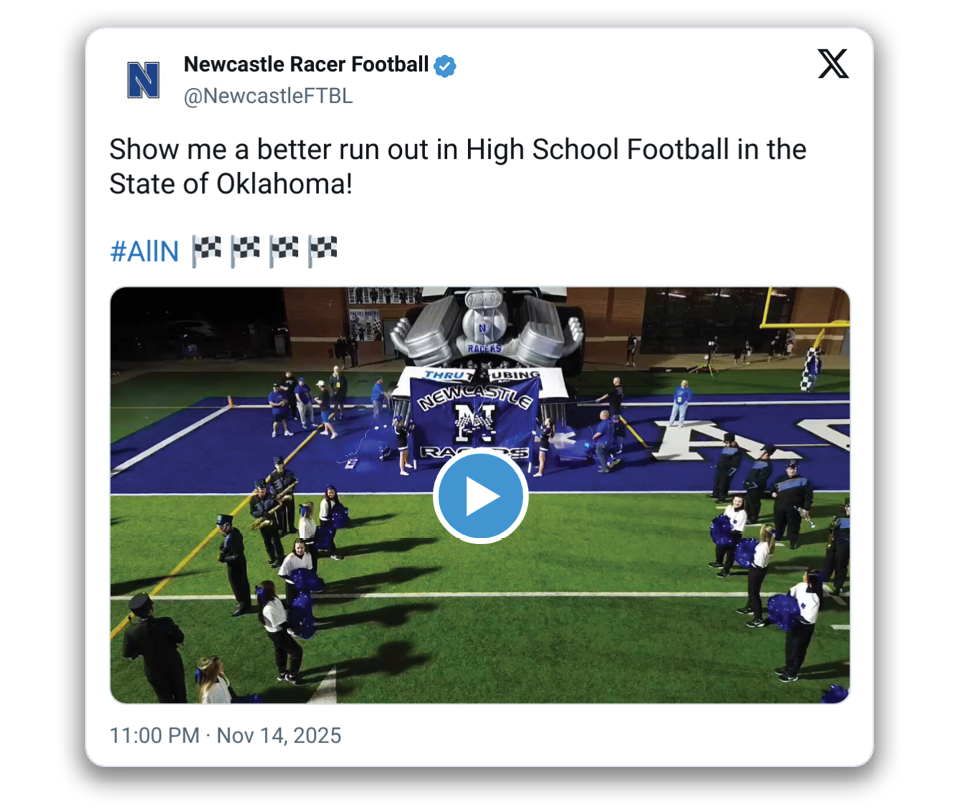Click the last checkered flag emoji
This screenshot has height=810, width=959.
[322, 251]
